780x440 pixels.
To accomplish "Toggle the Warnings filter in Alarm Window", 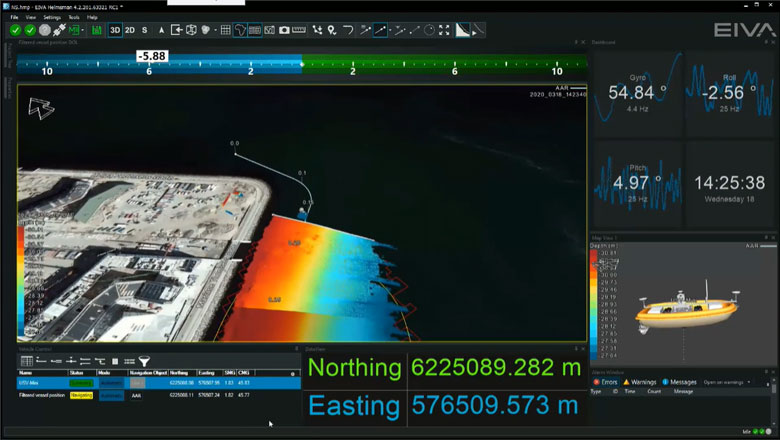I will coord(640,382).
